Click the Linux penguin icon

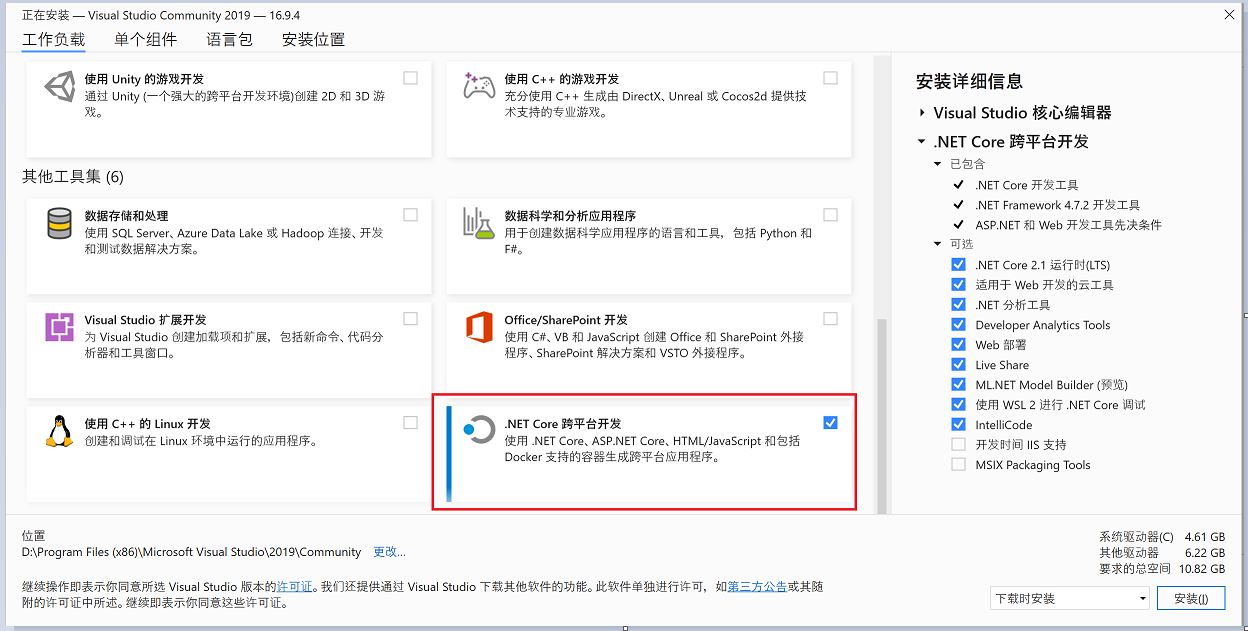(x=60, y=431)
